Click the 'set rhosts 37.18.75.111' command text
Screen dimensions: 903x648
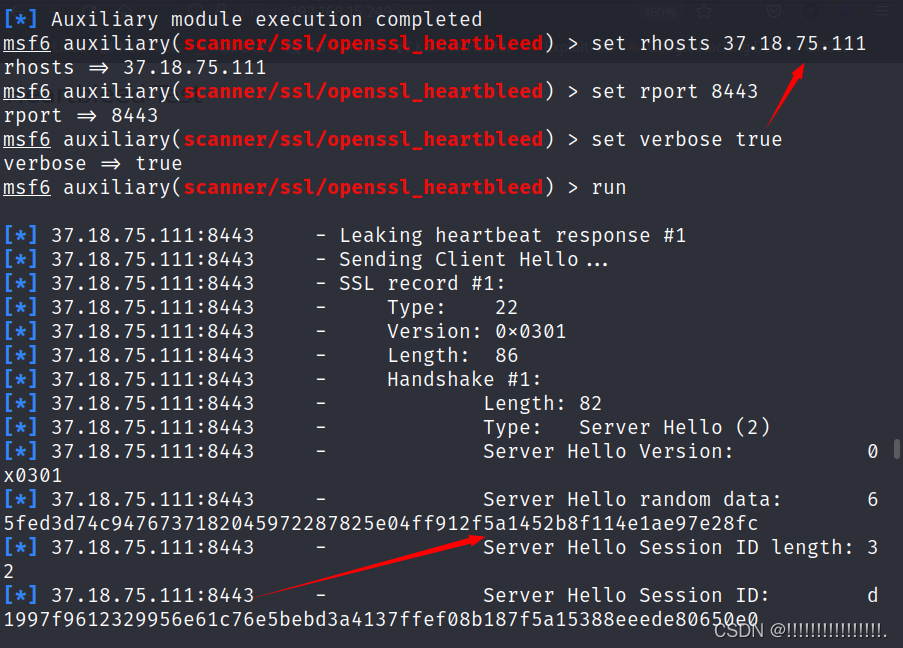click(x=729, y=44)
